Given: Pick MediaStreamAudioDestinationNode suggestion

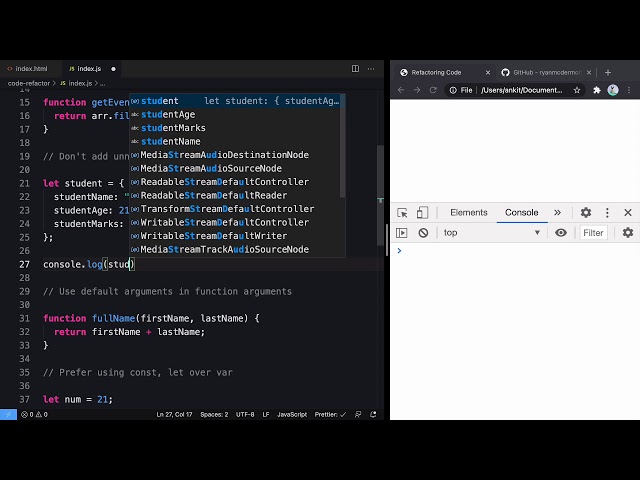Looking at the screenshot, I should (237, 155).
